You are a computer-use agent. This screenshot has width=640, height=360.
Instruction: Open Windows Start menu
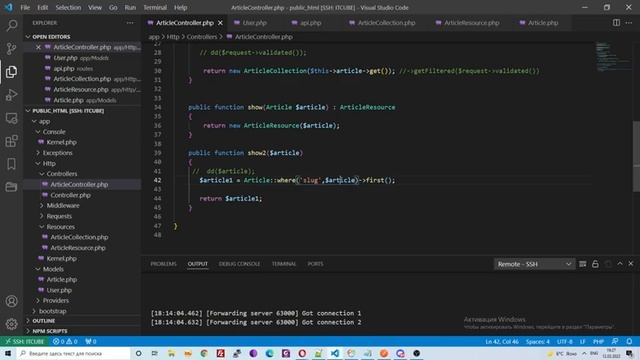tap(8, 353)
